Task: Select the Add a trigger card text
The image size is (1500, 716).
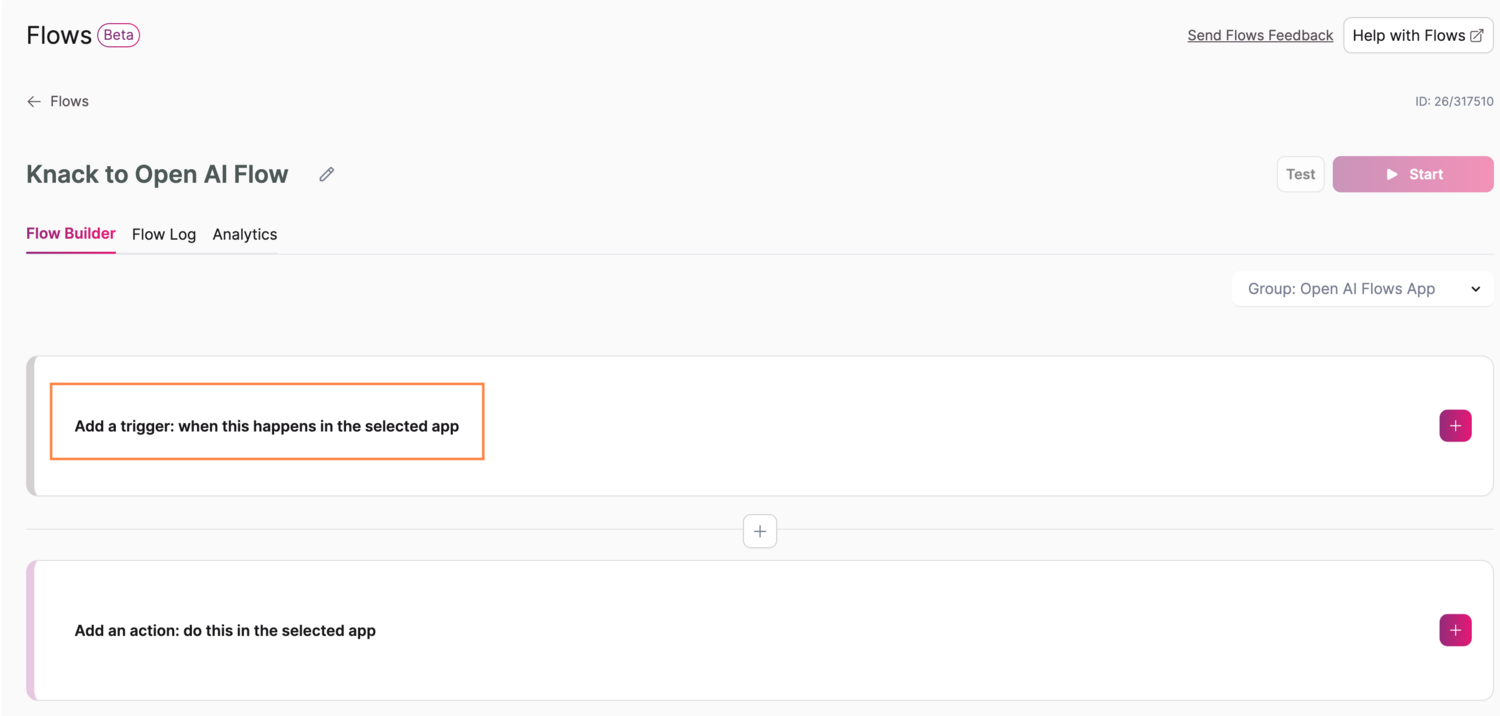Action: [x=267, y=426]
